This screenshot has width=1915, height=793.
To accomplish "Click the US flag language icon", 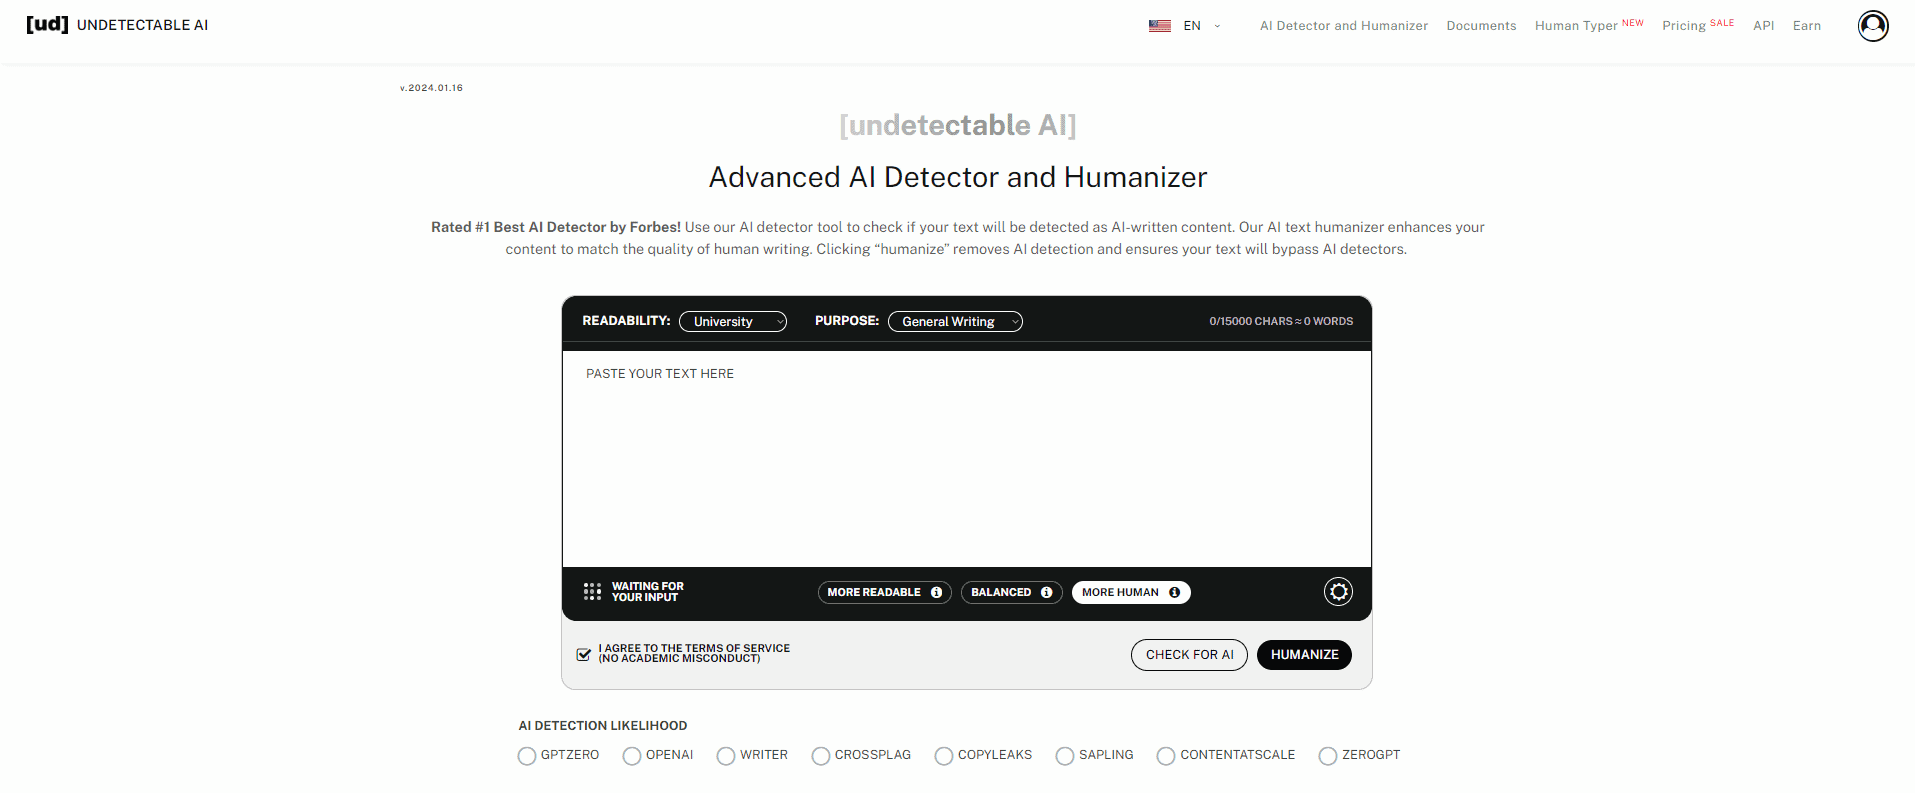I will click(x=1159, y=26).
